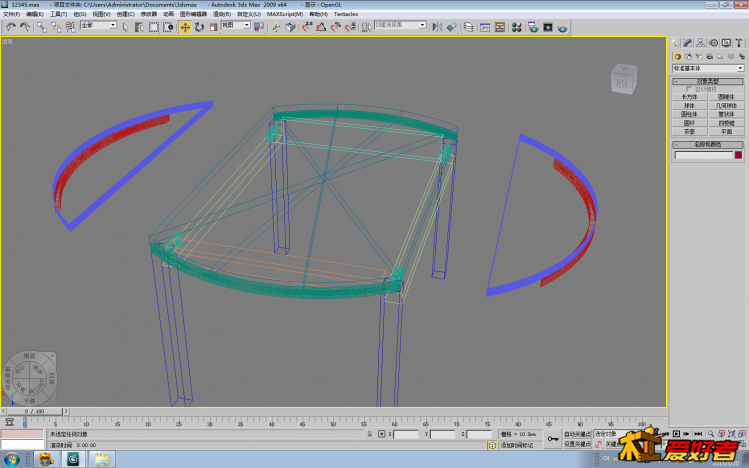
Task: Click the Mirror tool icon
Action: 437,27
